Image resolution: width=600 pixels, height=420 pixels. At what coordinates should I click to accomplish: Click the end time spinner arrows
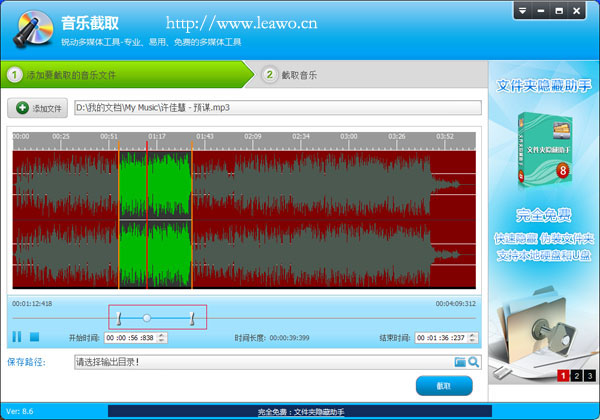tap(474, 338)
